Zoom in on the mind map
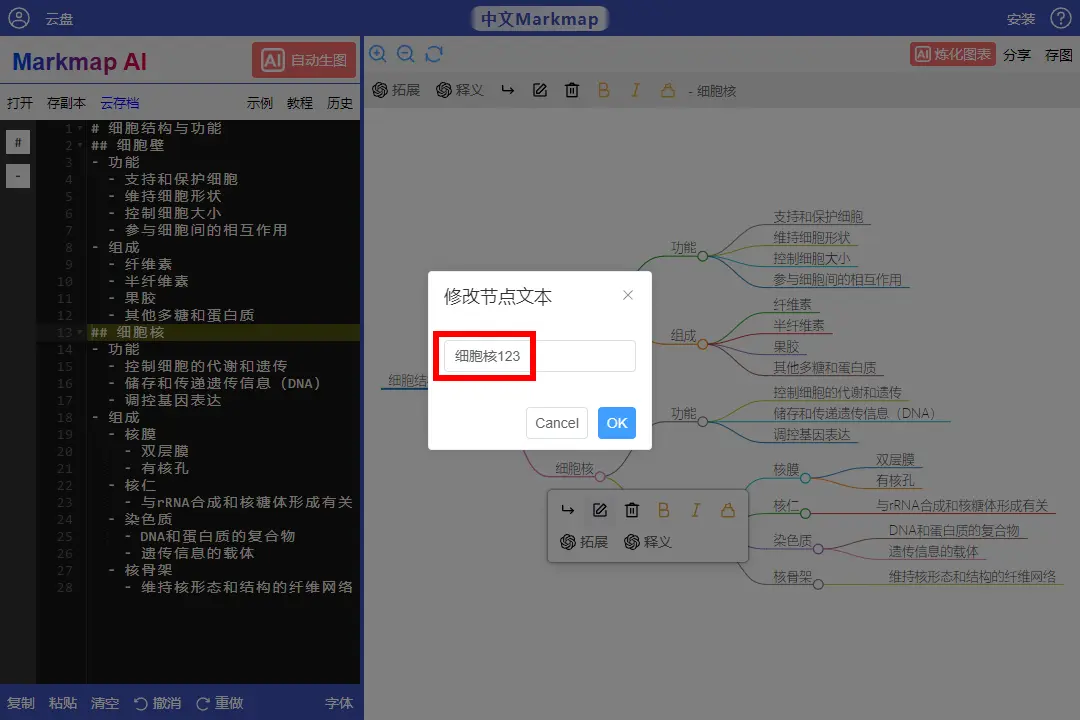 pos(377,54)
